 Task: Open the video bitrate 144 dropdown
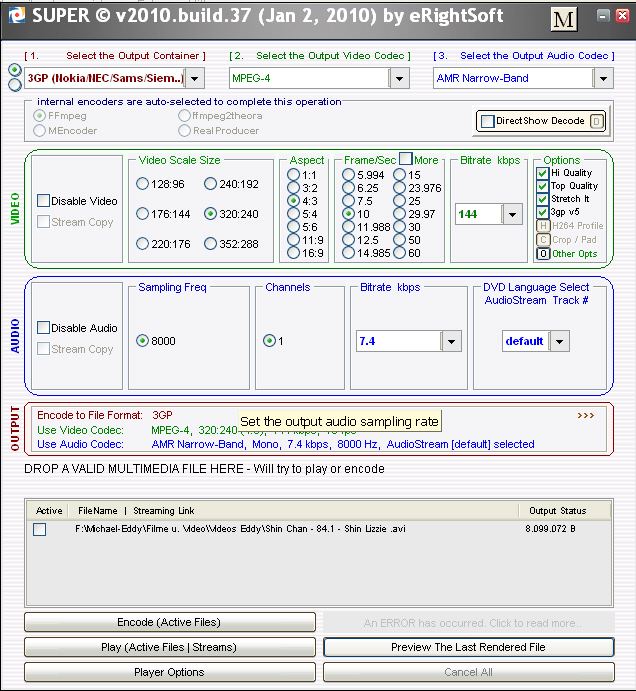coord(512,214)
